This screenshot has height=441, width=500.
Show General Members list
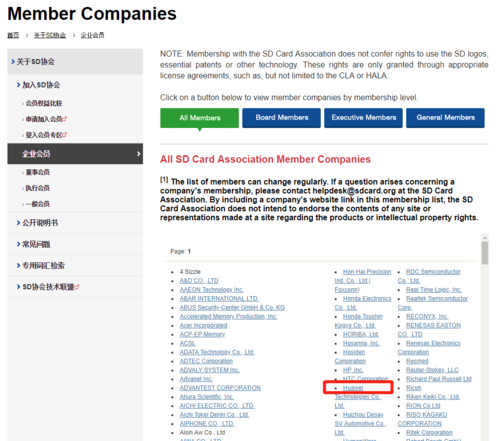click(x=445, y=118)
